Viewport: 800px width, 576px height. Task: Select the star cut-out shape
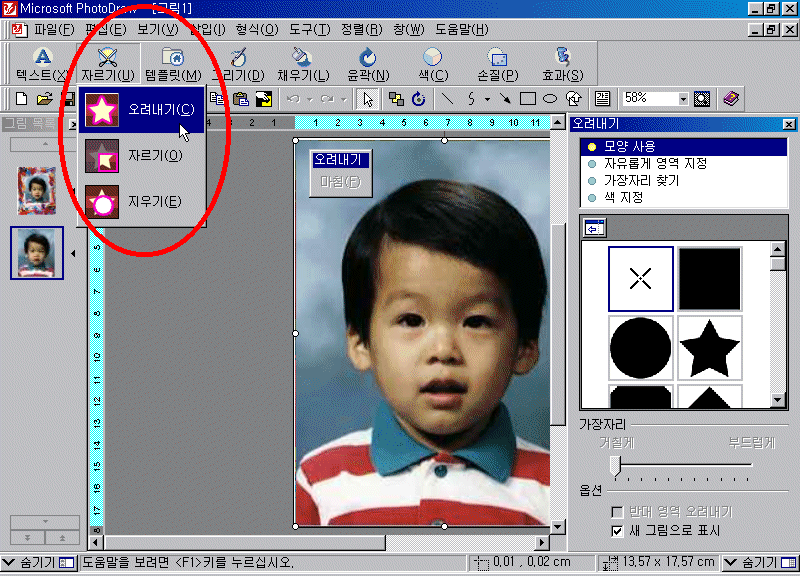point(709,347)
